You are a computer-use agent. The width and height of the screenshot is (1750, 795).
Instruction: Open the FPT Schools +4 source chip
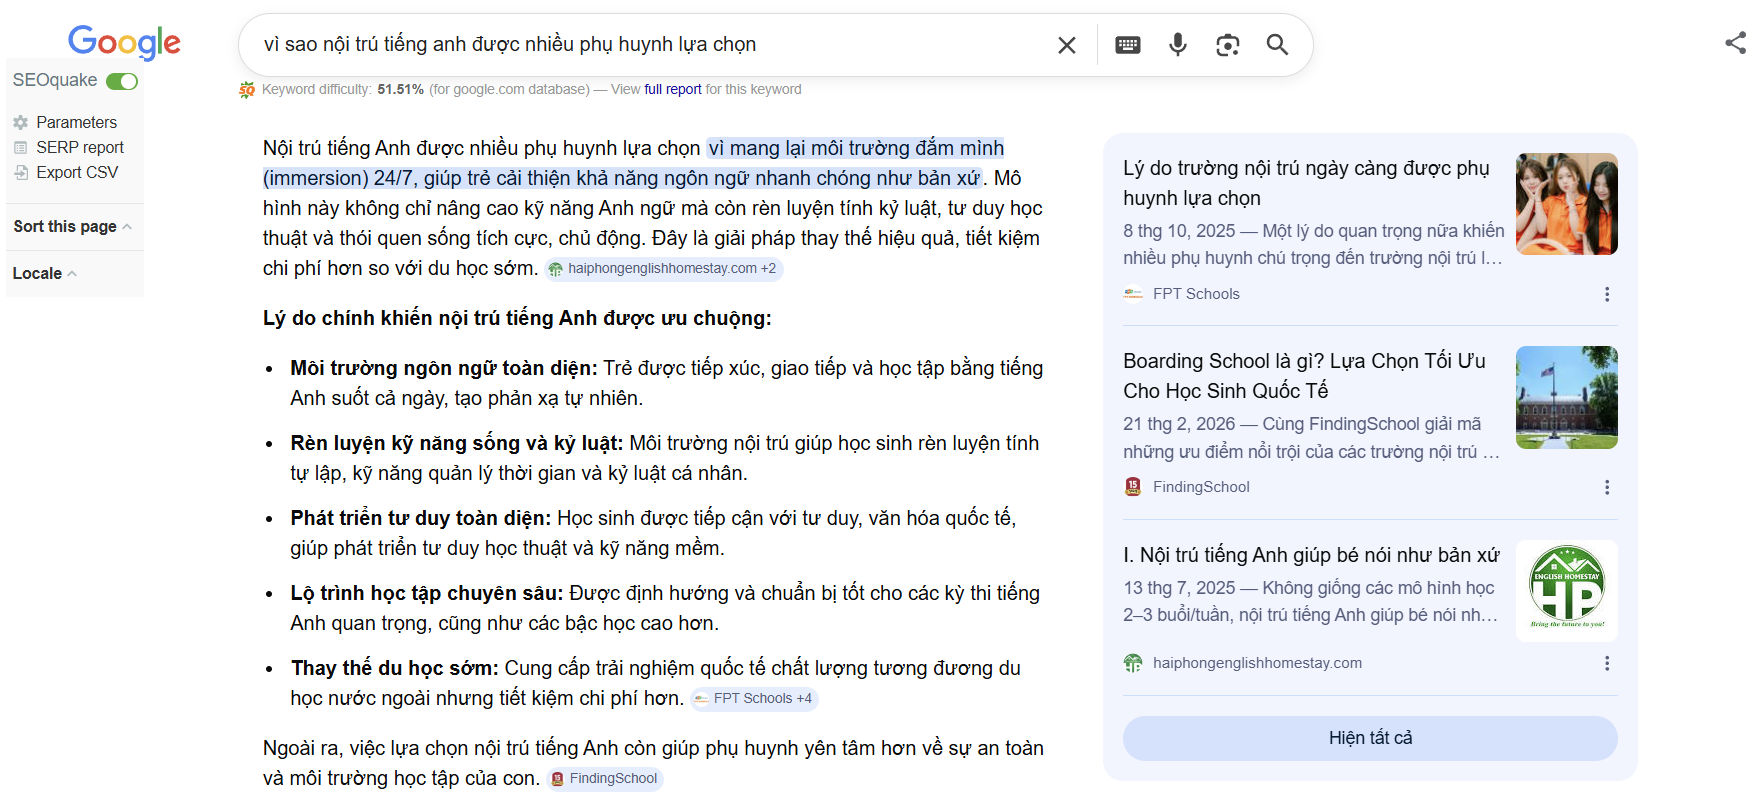pyautogui.click(x=754, y=699)
